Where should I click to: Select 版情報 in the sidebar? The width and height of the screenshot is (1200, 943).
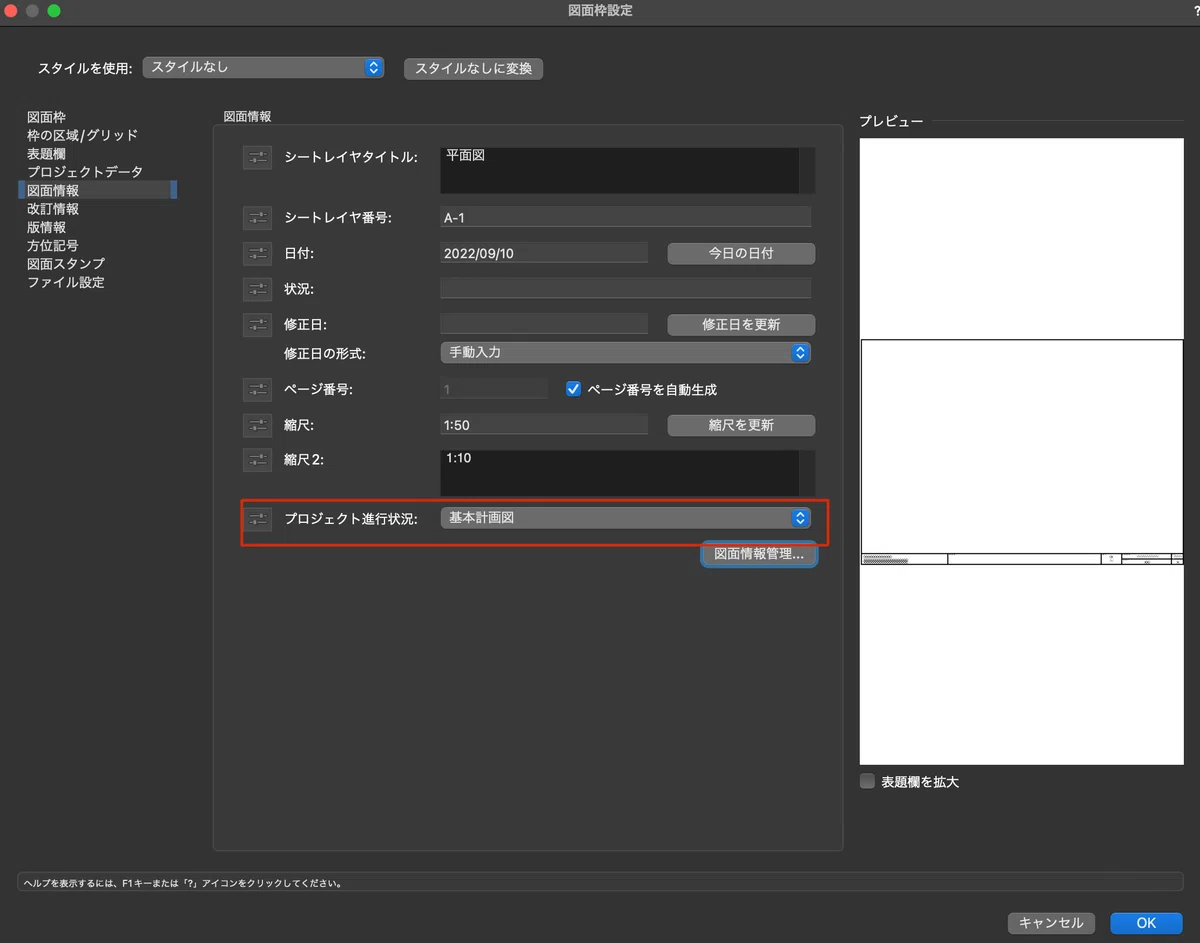coord(47,227)
